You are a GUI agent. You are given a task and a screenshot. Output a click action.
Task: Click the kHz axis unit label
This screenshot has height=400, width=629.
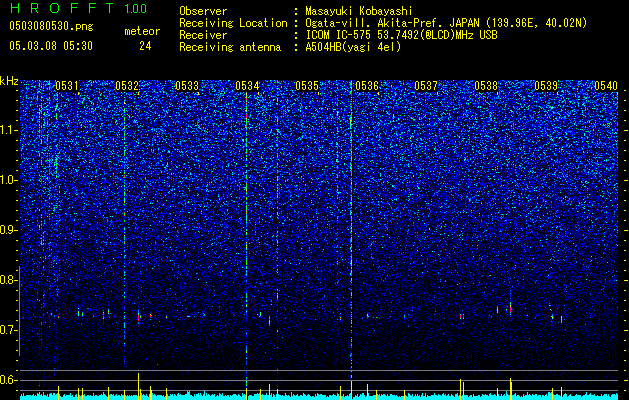[x=9, y=81]
